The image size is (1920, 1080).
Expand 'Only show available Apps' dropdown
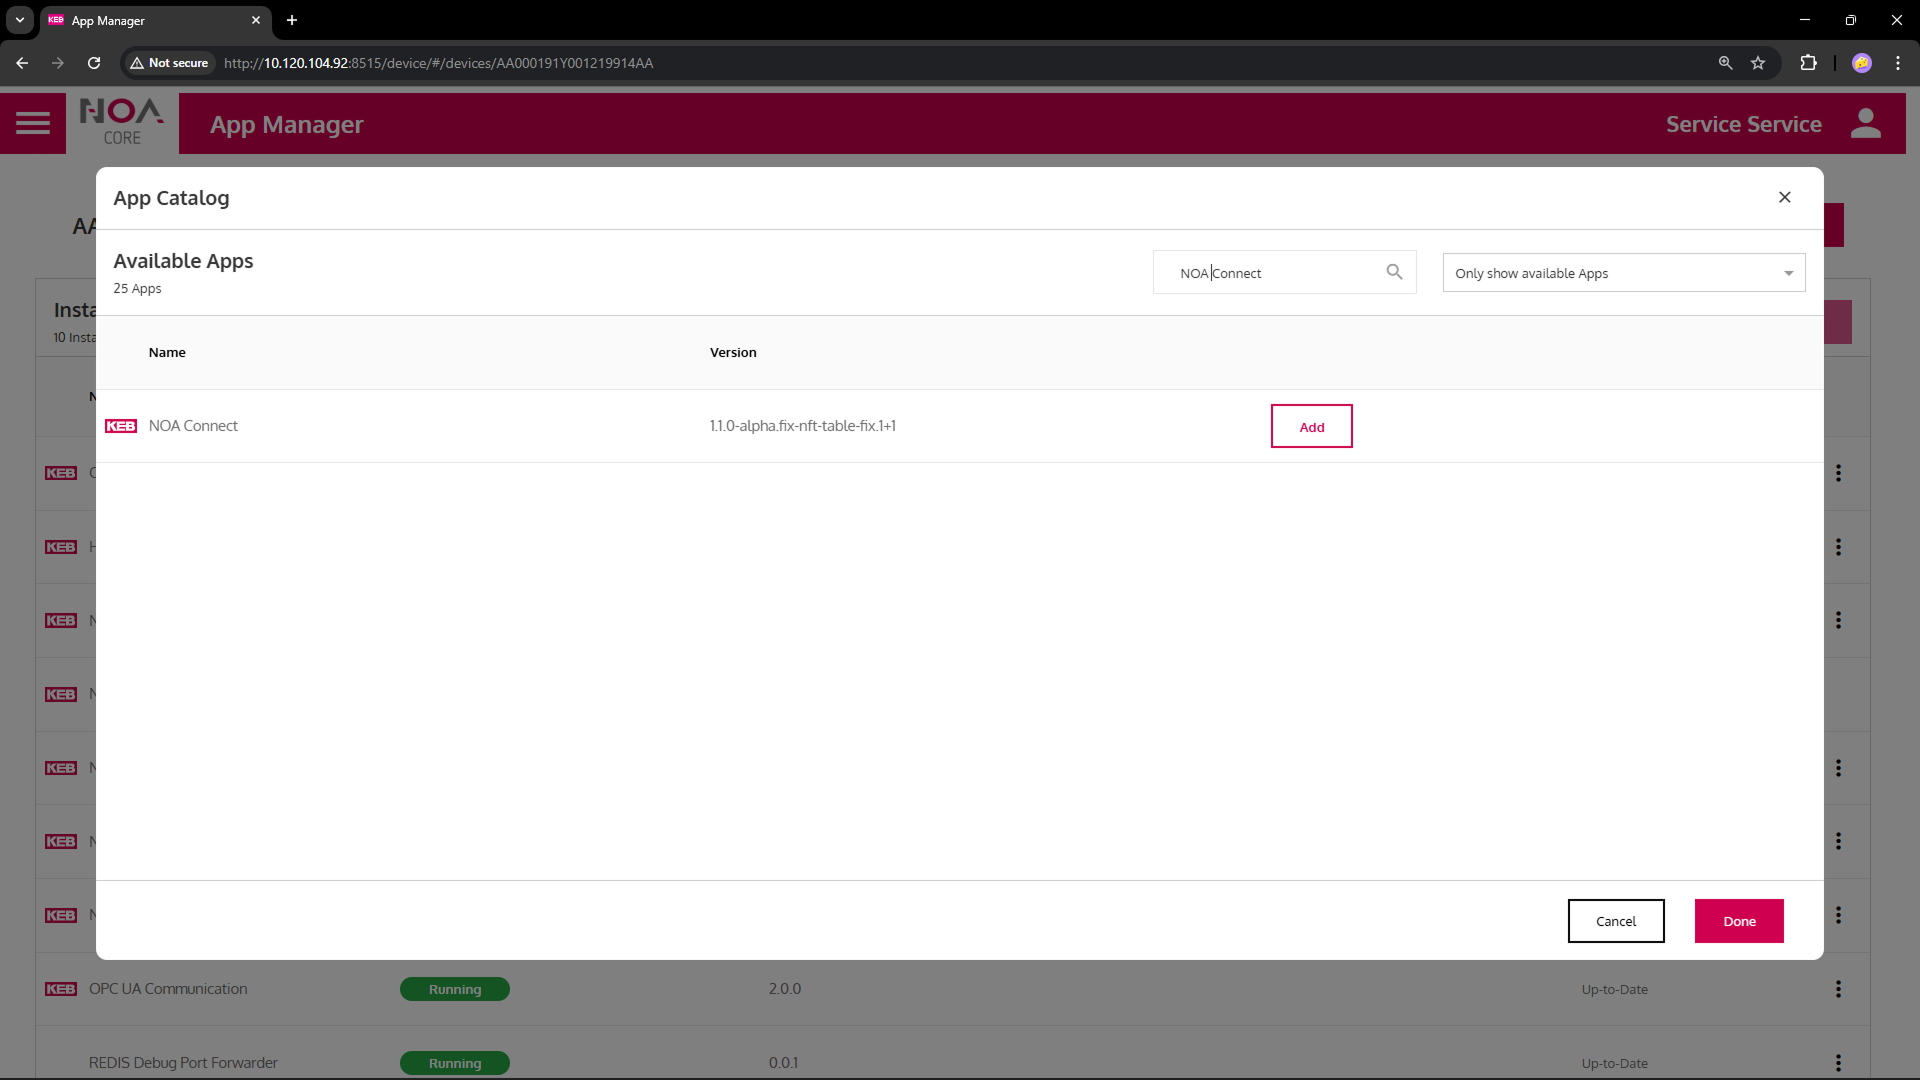pos(1623,273)
